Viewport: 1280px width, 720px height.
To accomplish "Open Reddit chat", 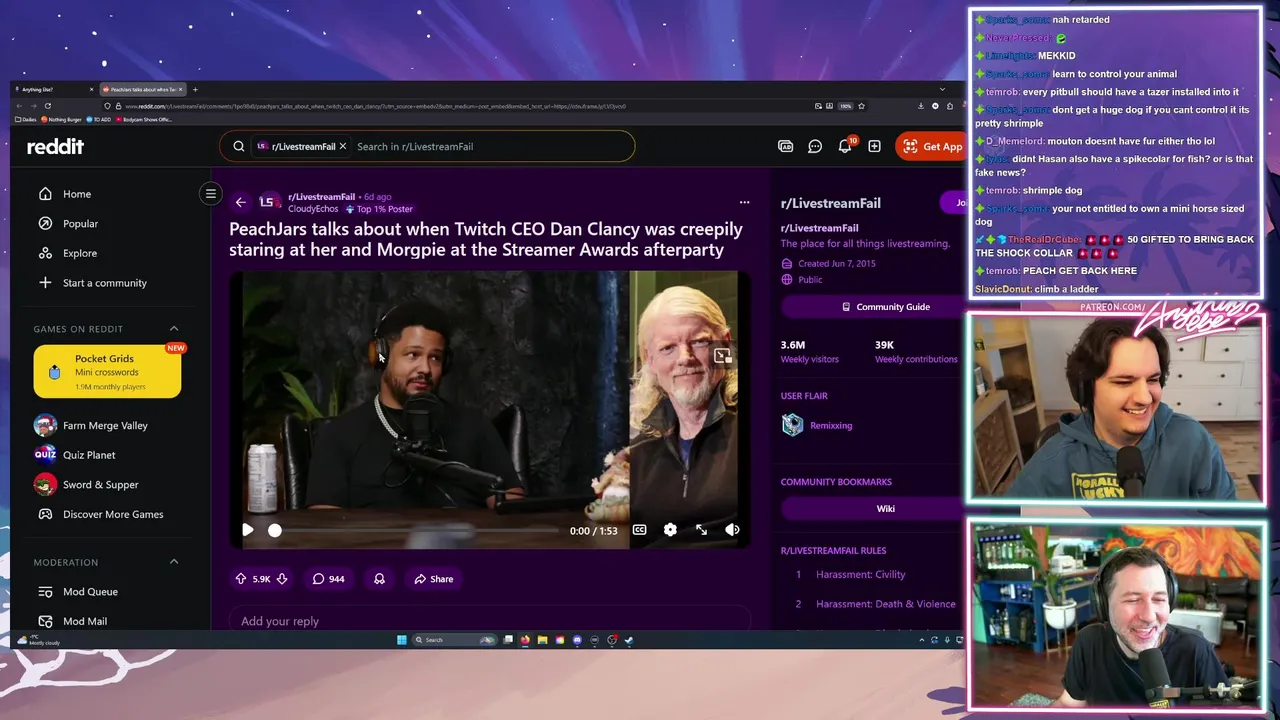I will [815, 146].
